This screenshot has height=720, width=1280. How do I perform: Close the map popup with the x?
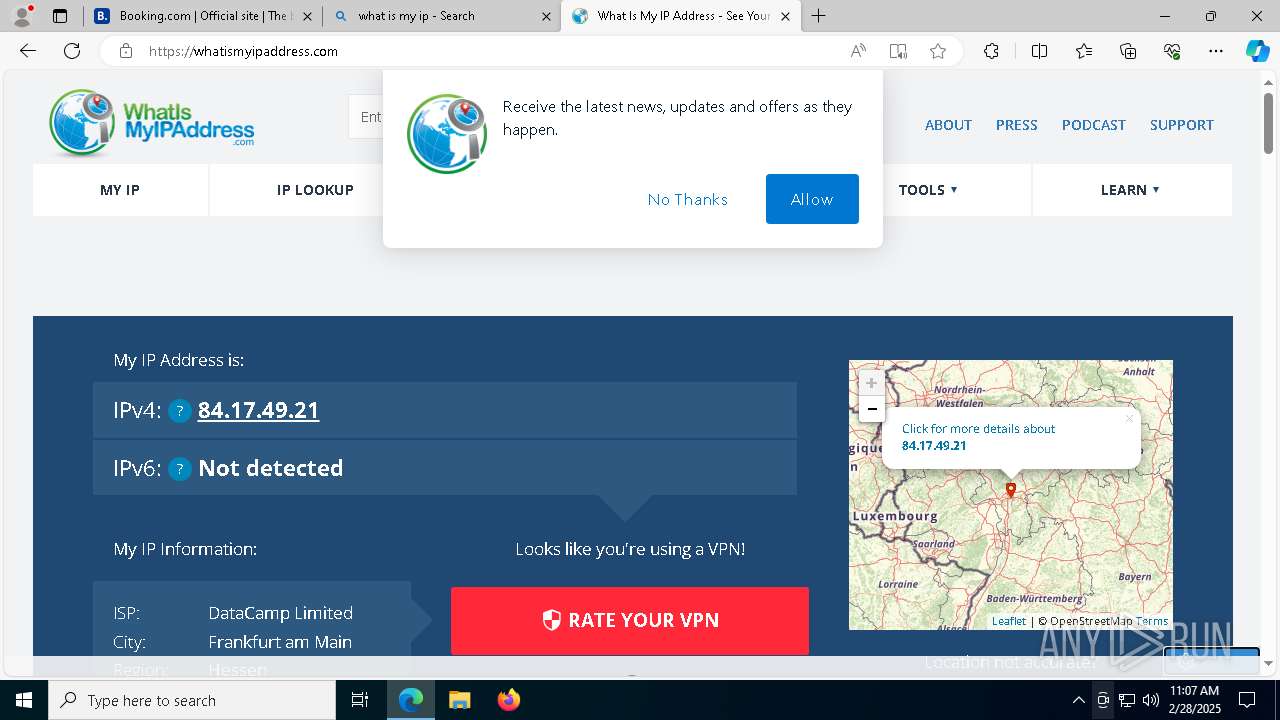click(1129, 418)
